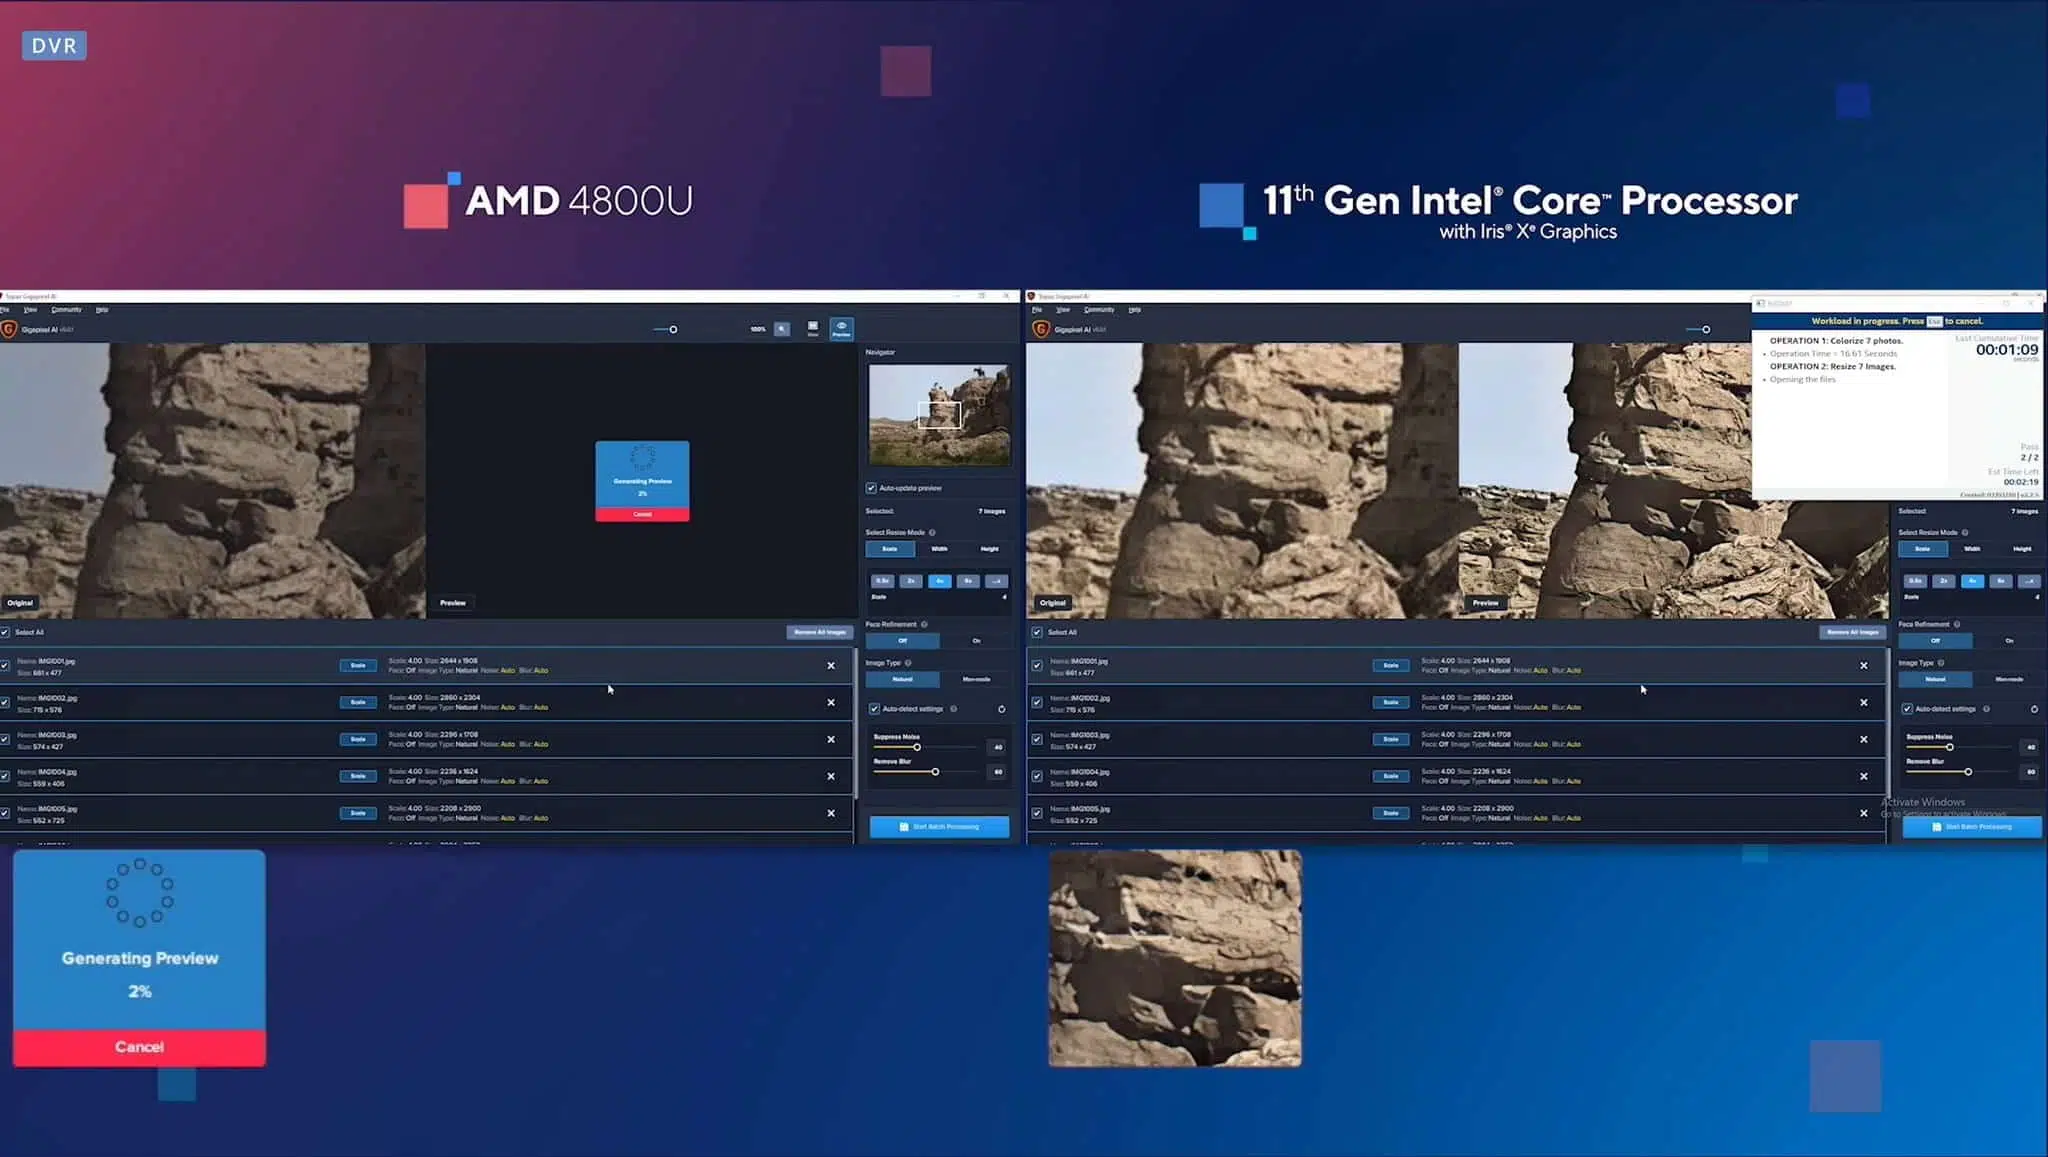Remove IMG1004.jpg in right Intel window
The height and width of the screenshot is (1157, 2048).
(x=1864, y=777)
